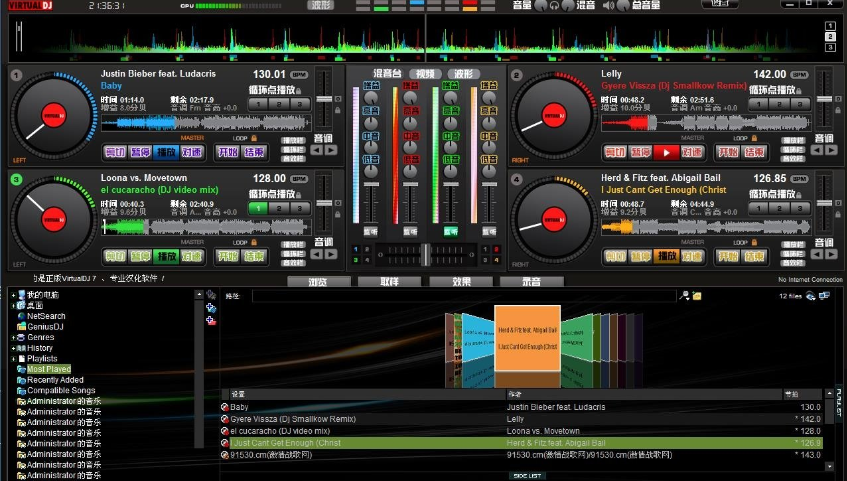This screenshot has width=847, height=481.
Task: Click the BPM tag on deck 1
Action: [x=299, y=75]
